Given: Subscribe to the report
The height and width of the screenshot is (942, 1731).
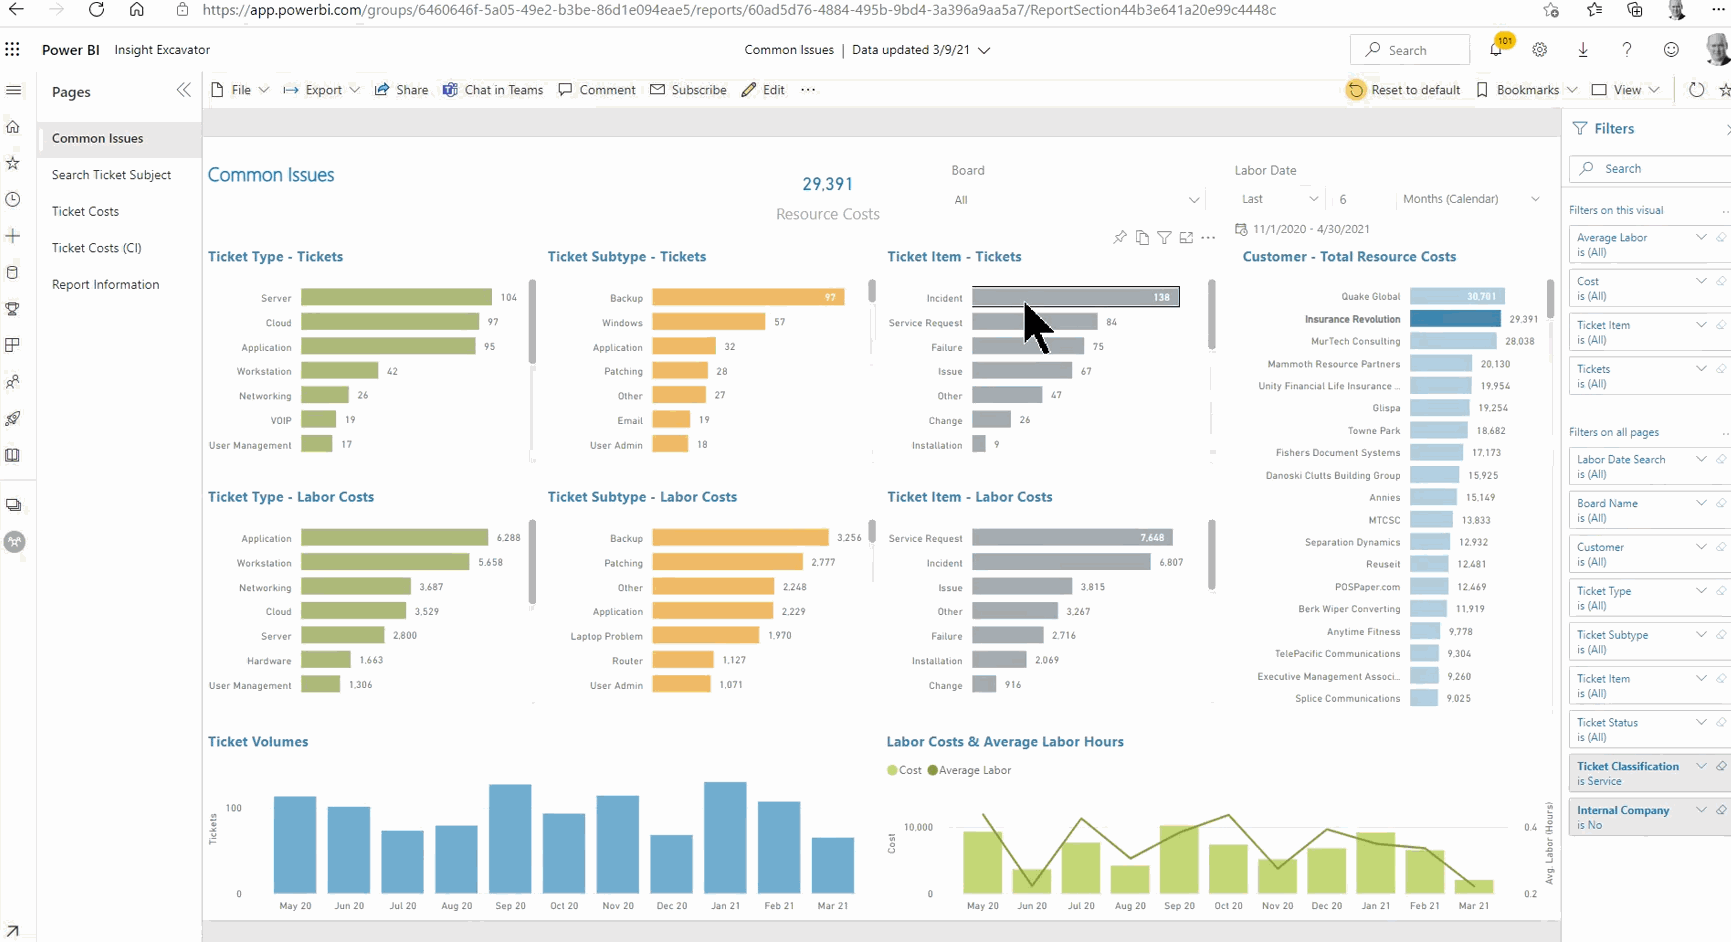Looking at the screenshot, I should pos(688,90).
